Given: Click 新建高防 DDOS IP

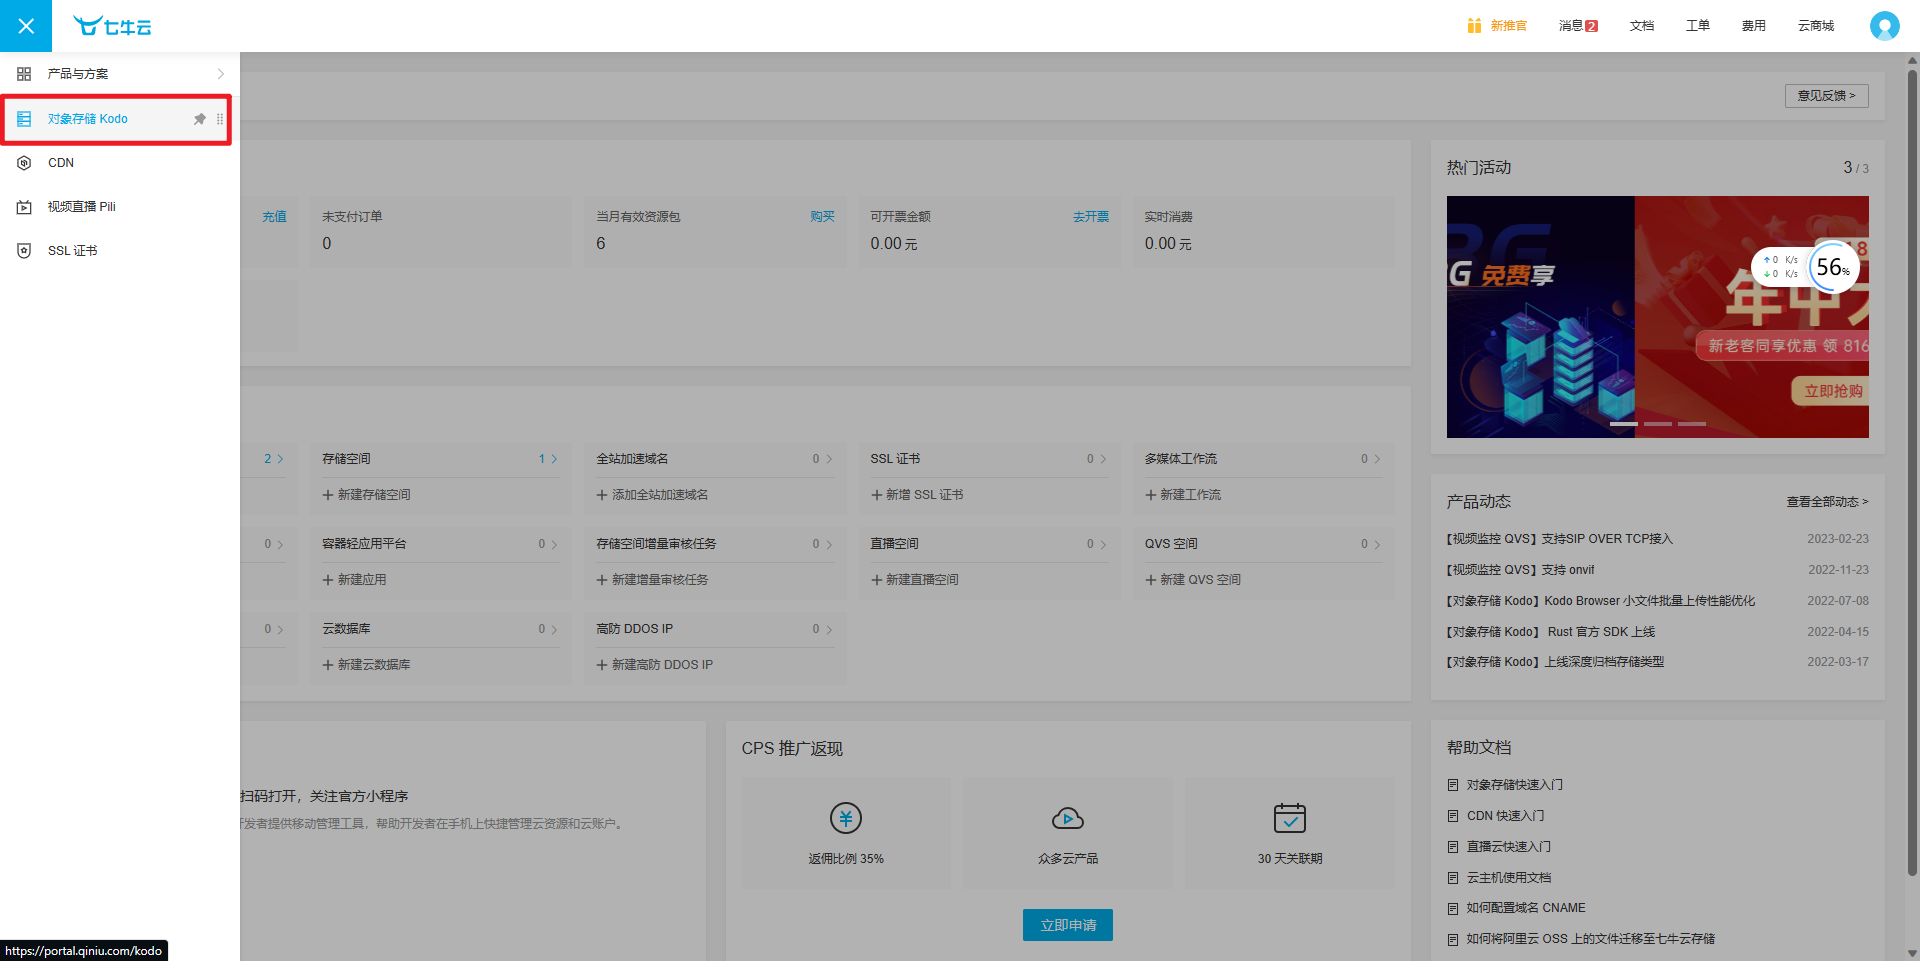Looking at the screenshot, I should [655, 665].
